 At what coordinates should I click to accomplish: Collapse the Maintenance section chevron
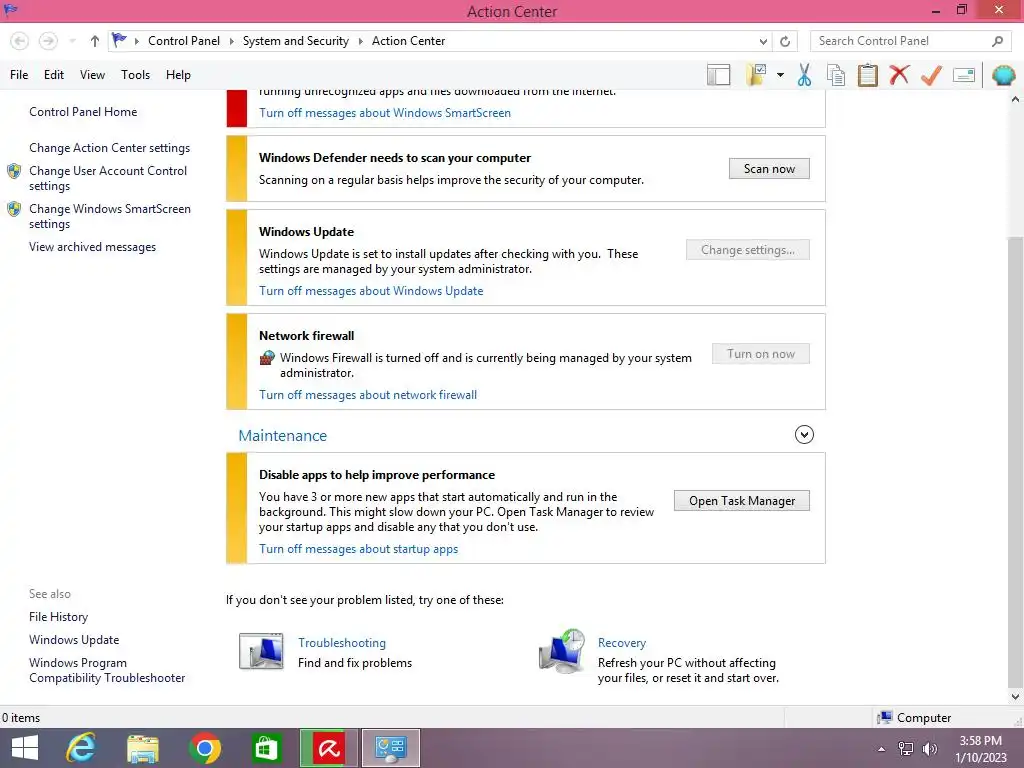(804, 434)
